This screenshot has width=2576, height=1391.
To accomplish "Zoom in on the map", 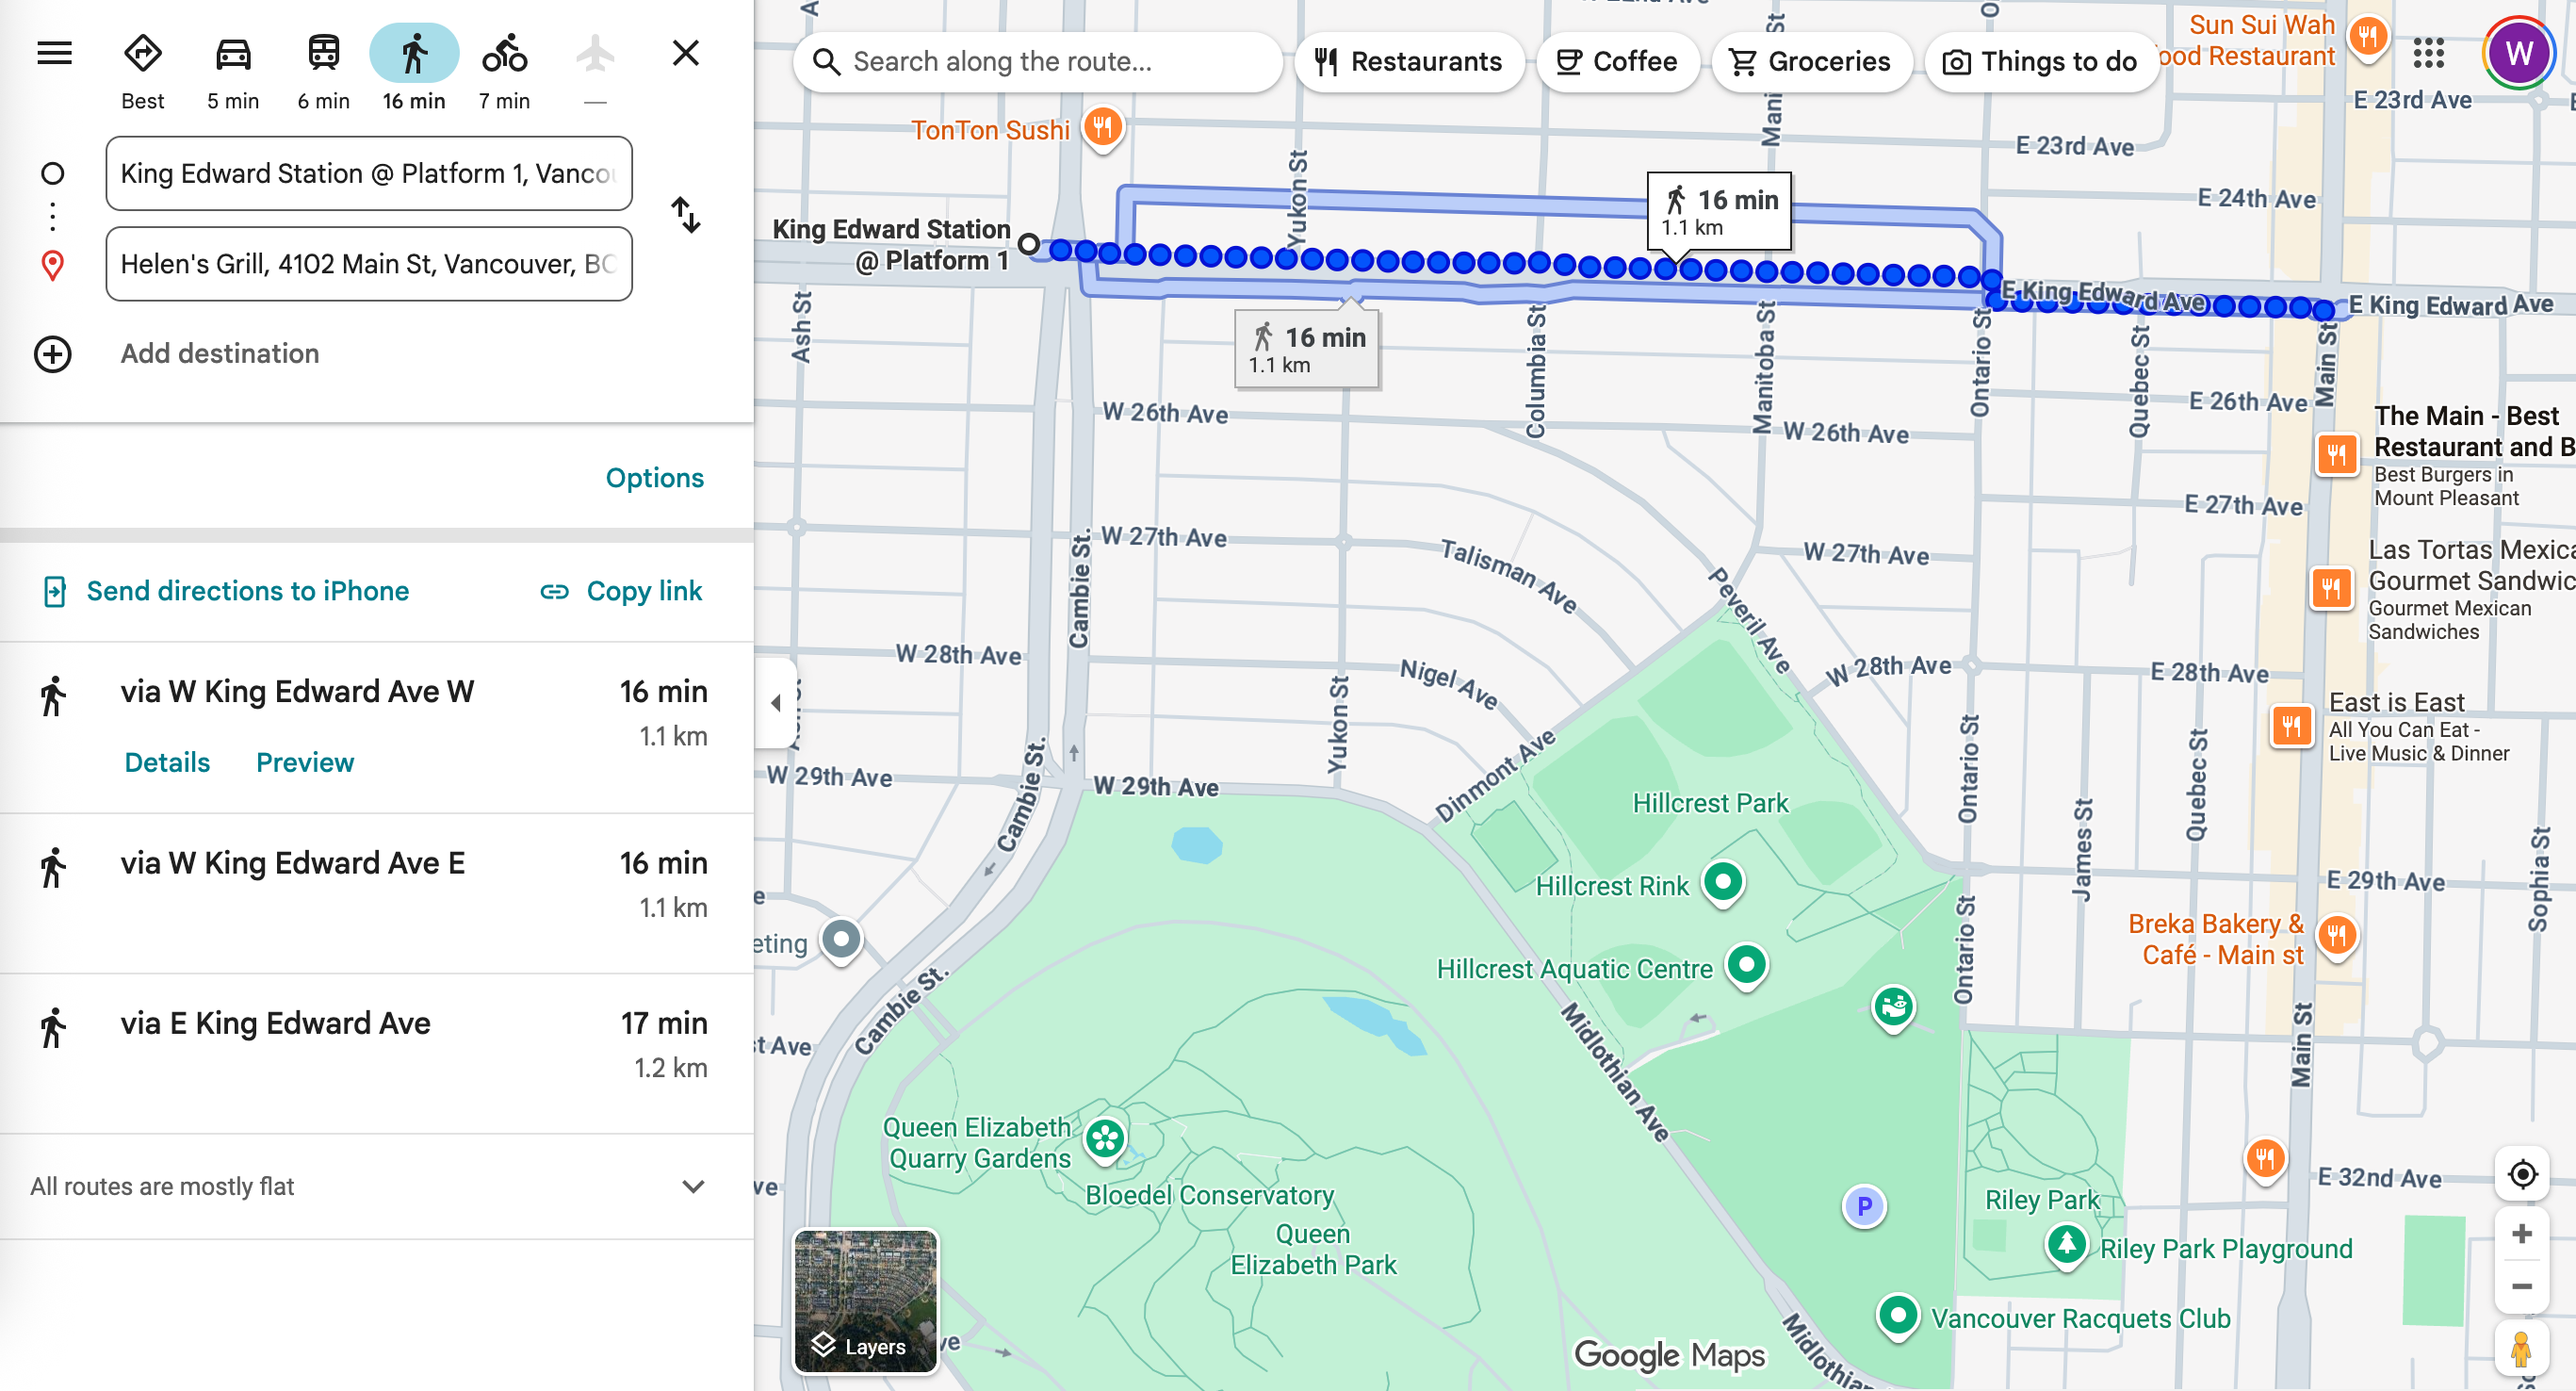I will [x=2522, y=1234].
